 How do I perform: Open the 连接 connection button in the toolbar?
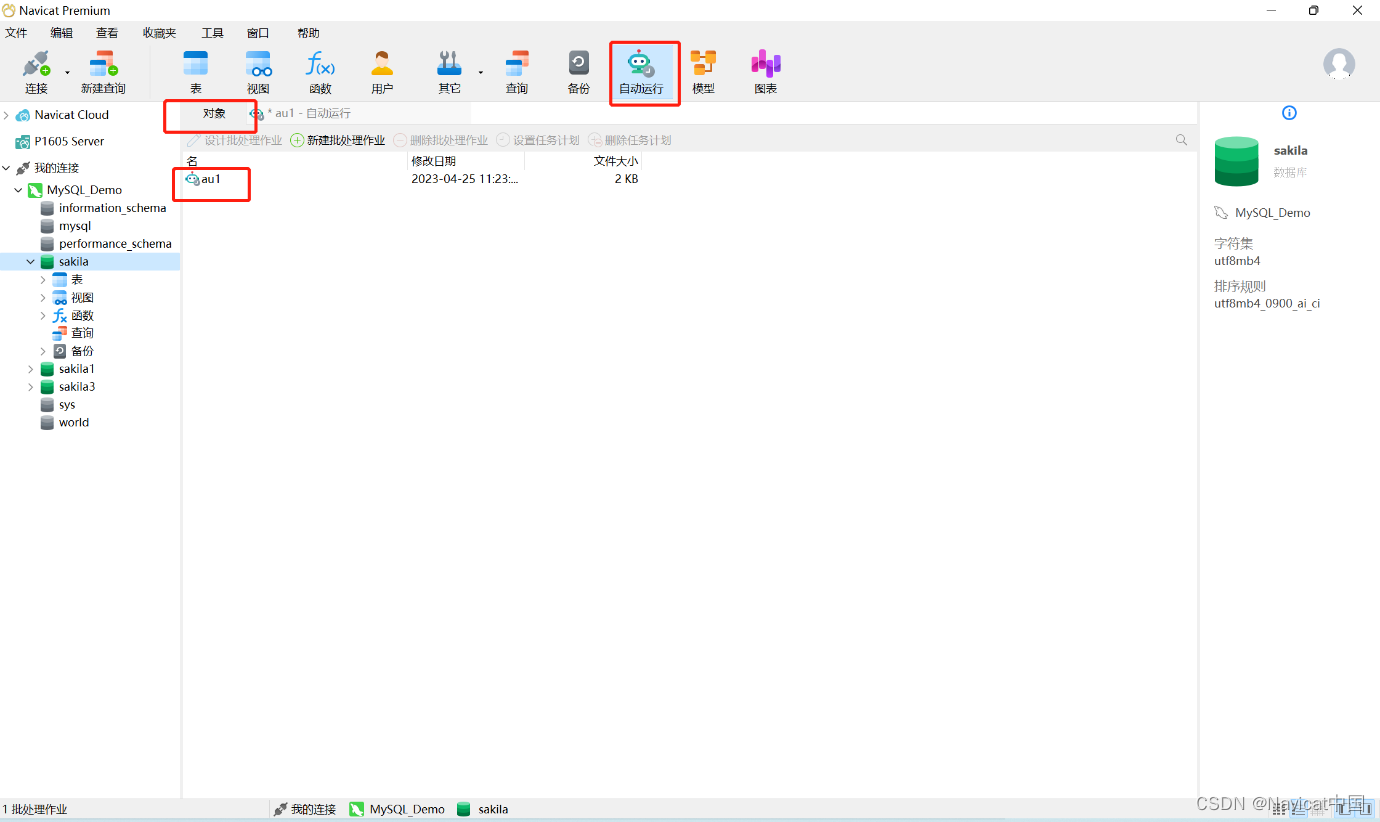tap(36, 73)
